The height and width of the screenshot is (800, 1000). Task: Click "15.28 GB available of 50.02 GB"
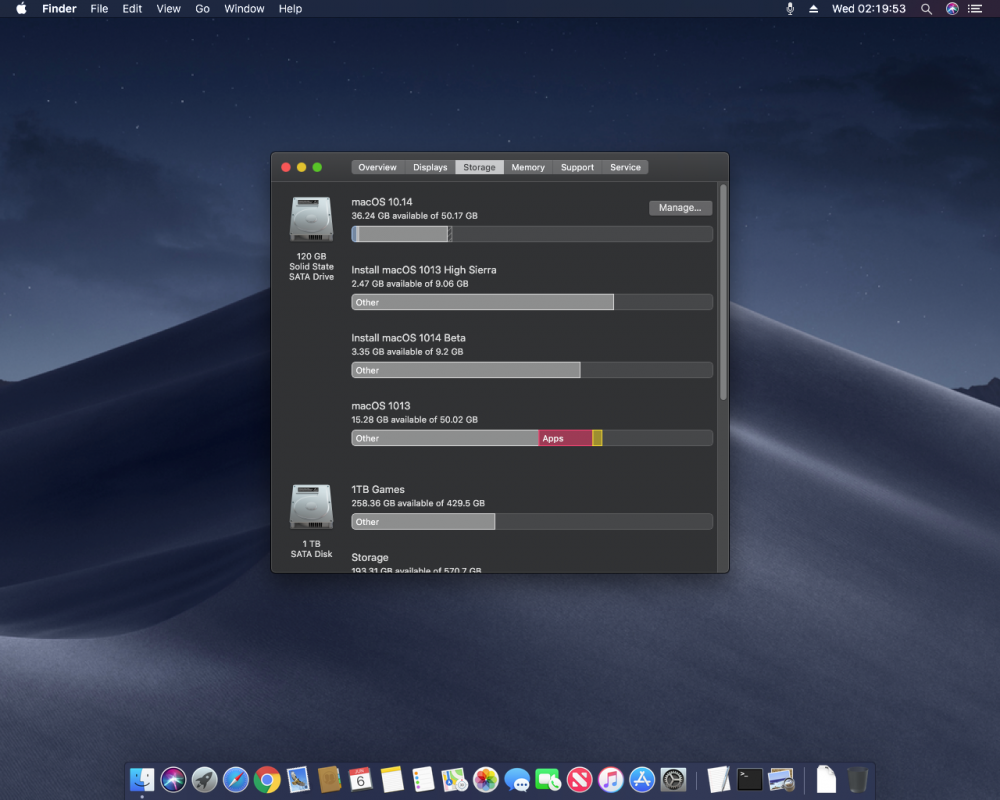415,419
